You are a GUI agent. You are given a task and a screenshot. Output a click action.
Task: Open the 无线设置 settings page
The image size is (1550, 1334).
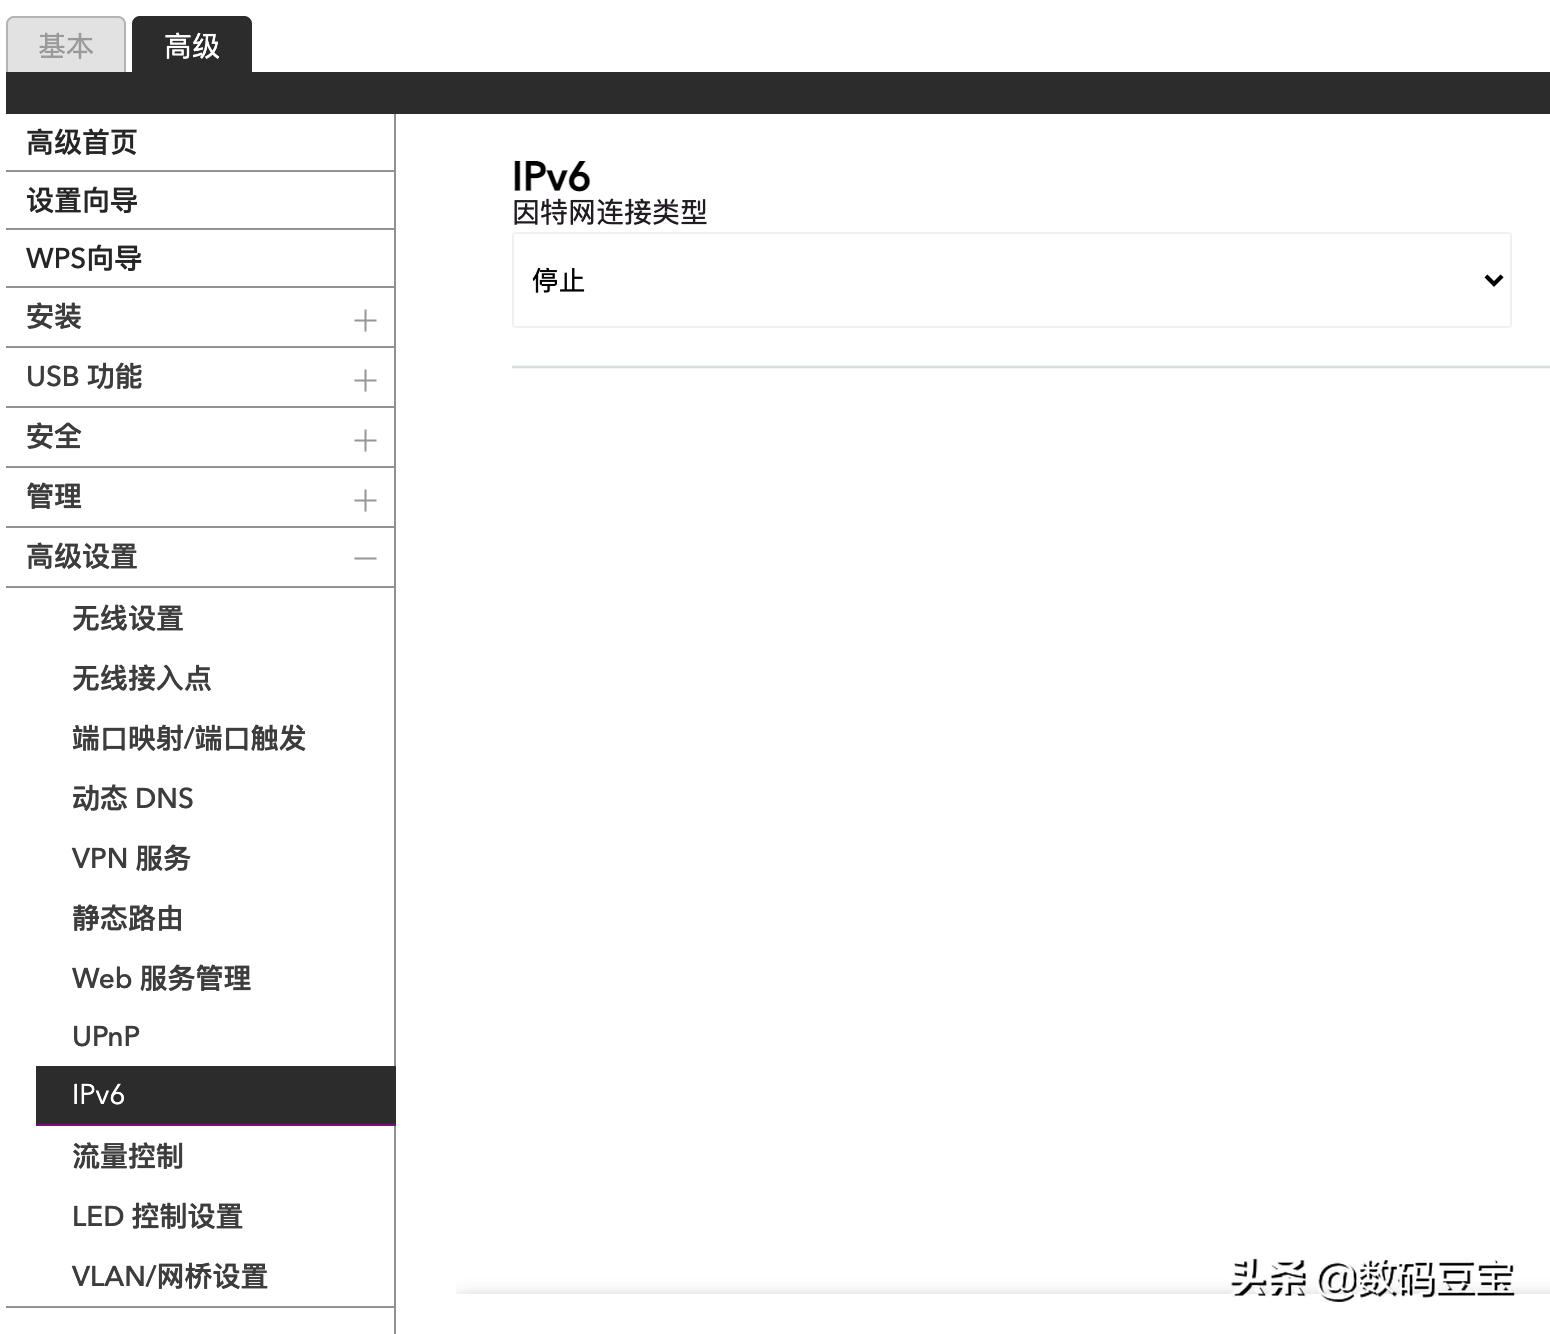(127, 618)
